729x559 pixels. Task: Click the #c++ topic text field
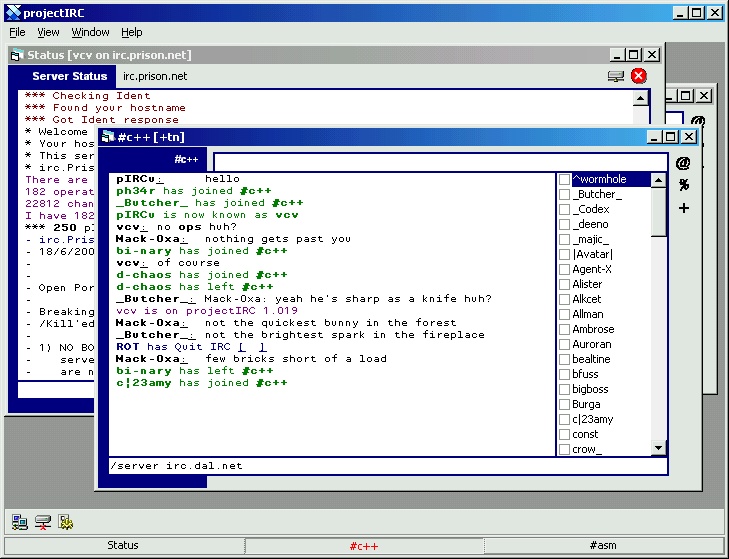440,161
